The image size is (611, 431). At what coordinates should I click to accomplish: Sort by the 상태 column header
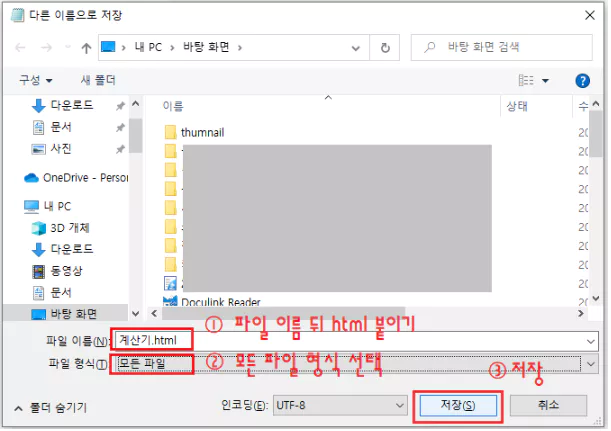click(517, 106)
